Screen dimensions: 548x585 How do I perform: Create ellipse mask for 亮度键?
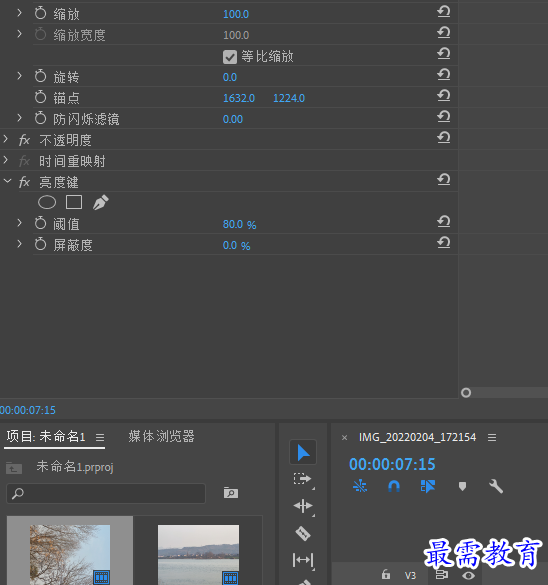pyautogui.click(x=47, y=203)
